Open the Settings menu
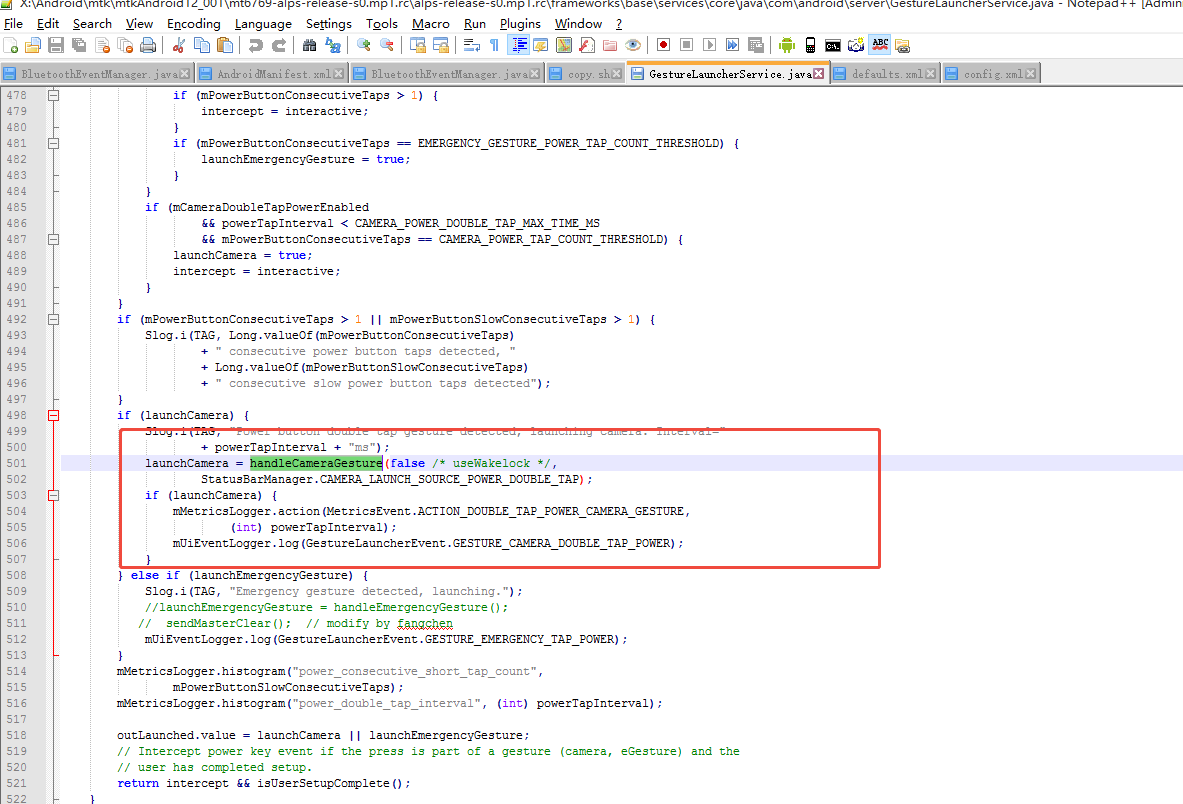The image size is (1183, 804). [x=329, y=24]
